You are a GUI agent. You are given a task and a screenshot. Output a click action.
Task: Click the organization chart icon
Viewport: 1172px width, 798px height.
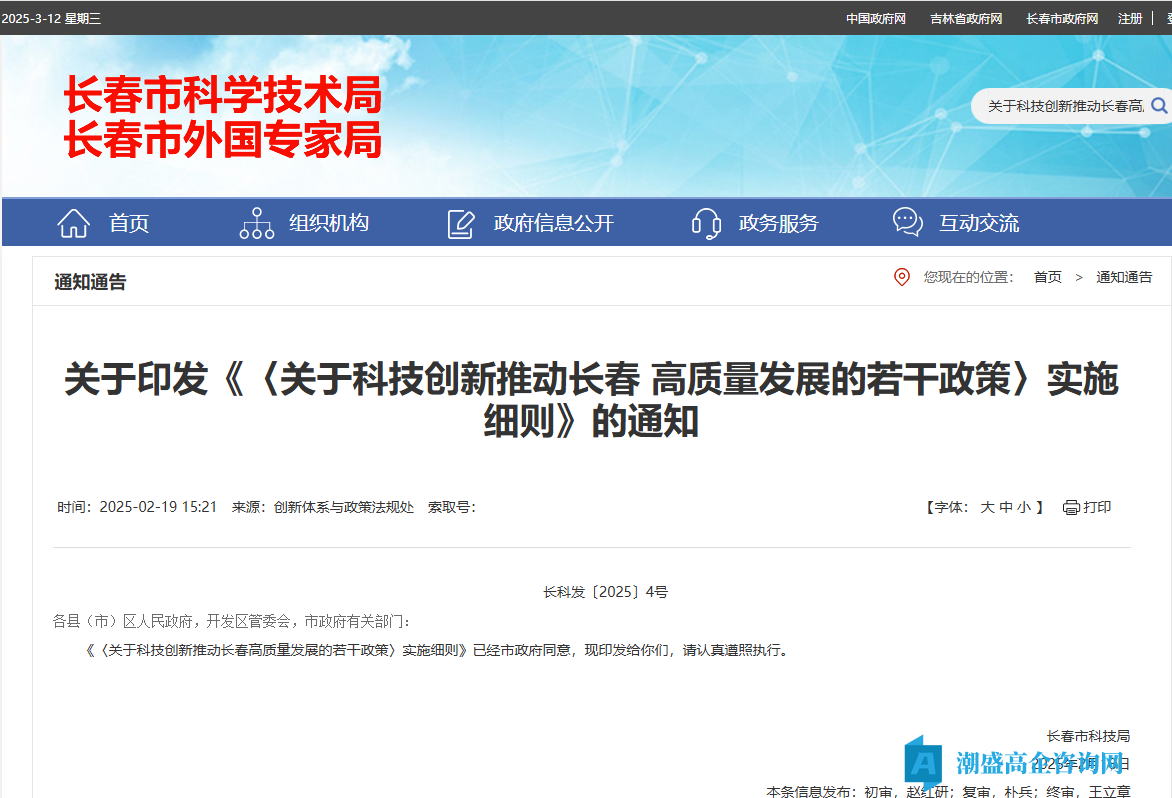pyautogui.click(x=257, y=223)
